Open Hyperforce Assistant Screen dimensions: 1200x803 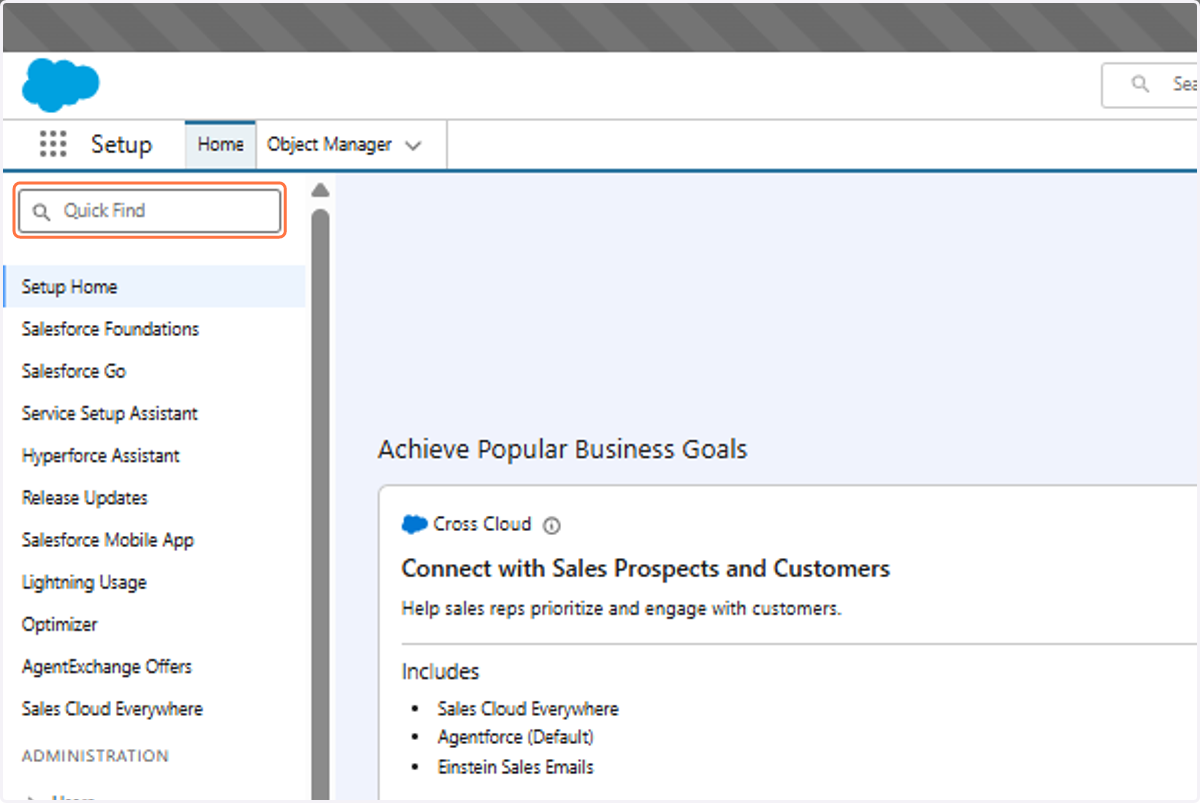(101, 455)
